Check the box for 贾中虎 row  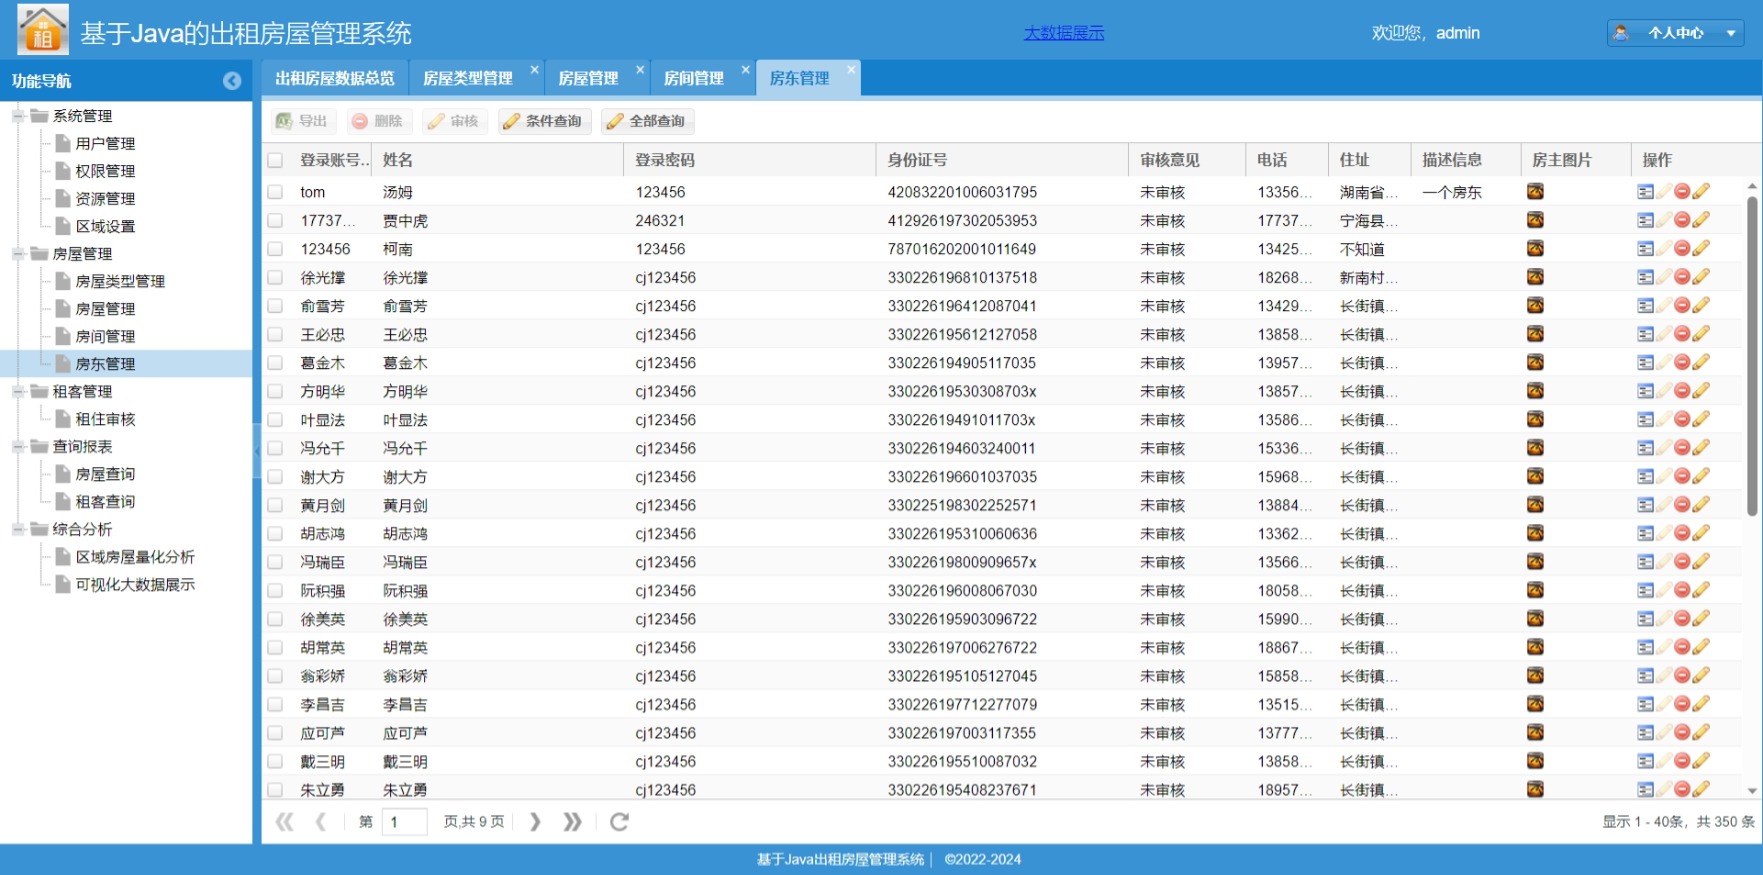(x=275, y=220)
